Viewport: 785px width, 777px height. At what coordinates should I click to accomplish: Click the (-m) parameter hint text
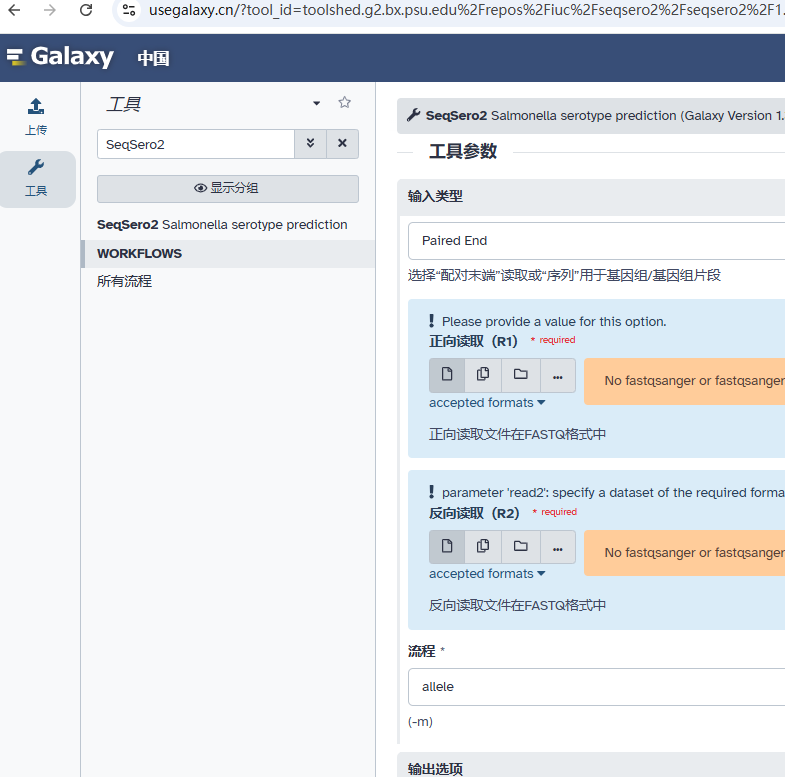421,722
